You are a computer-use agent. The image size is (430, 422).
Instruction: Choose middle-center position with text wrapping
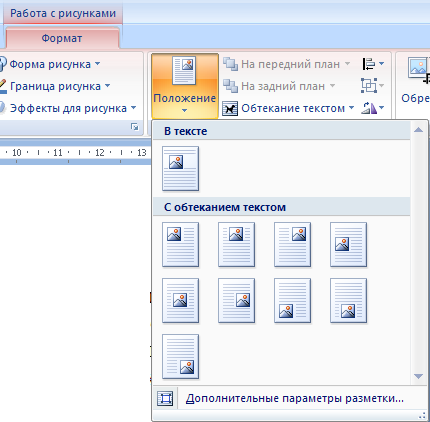tap(180, 301)
